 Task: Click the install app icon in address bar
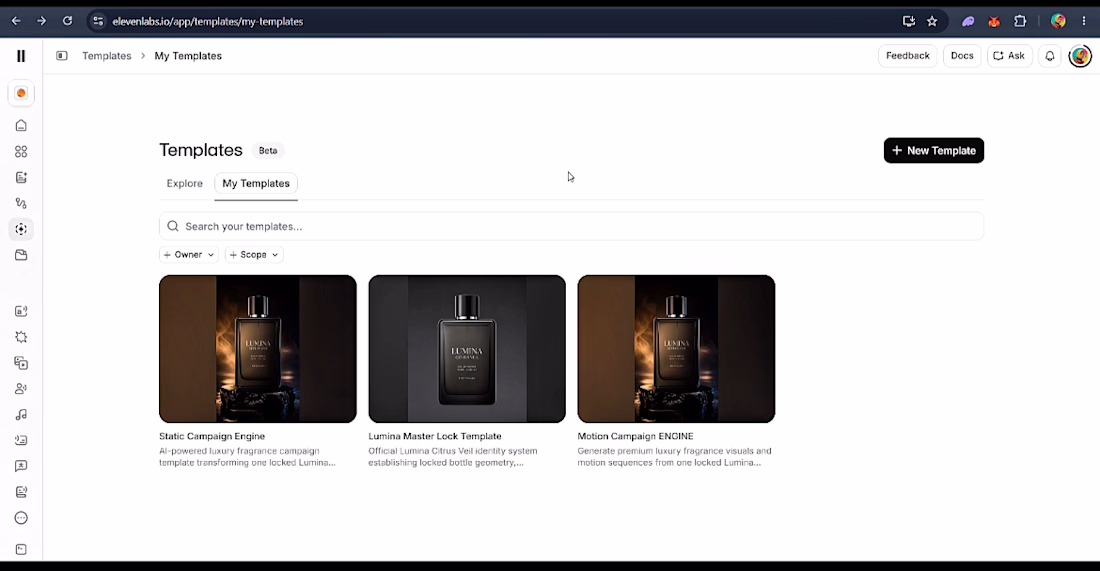(908, 21)
